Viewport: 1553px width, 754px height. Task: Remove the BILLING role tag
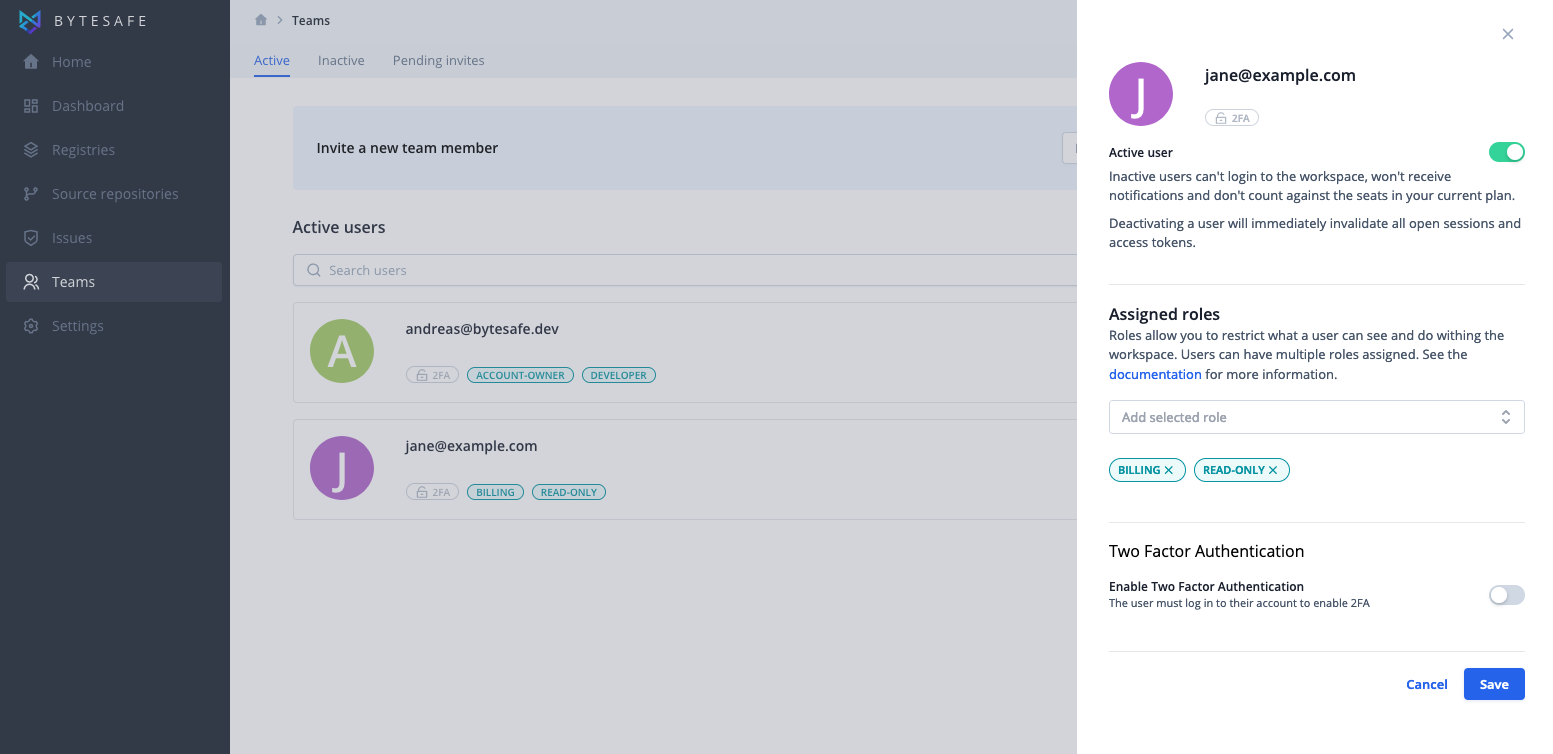[1169, 470]
